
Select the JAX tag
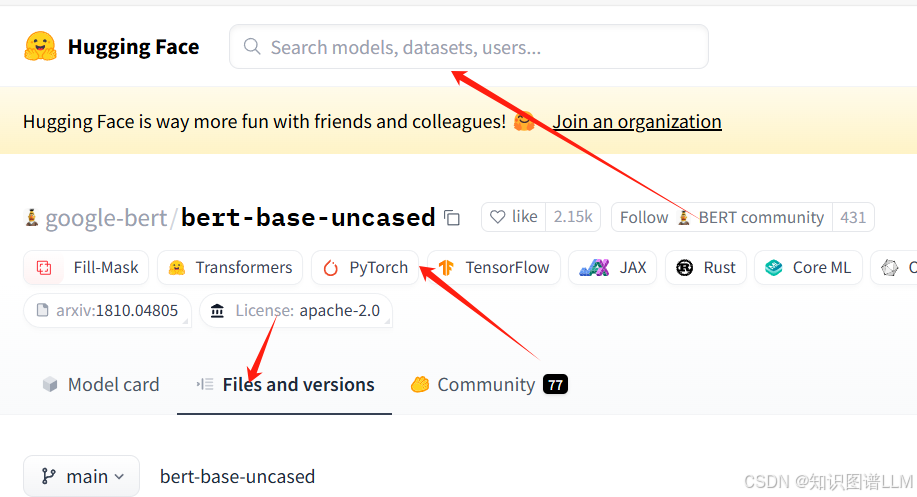pyautogui.click(x=612, y=267)
